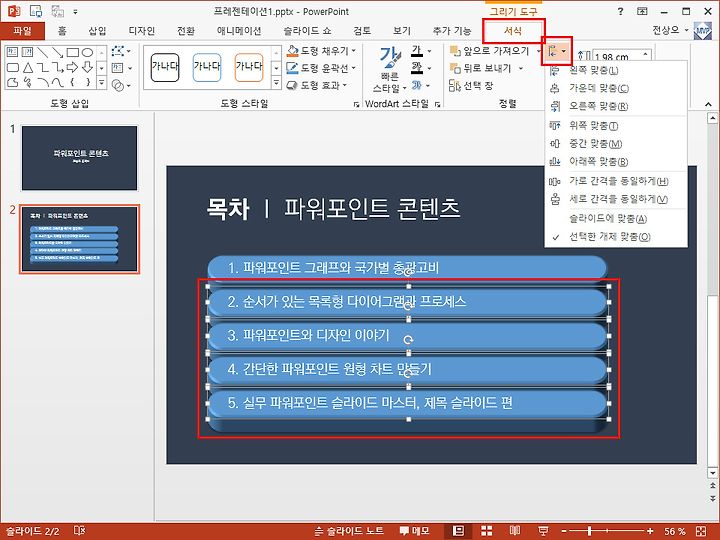Screen dimensions: 720x540
Task: Select the rectangle shape tool
Action: (73, 52)
